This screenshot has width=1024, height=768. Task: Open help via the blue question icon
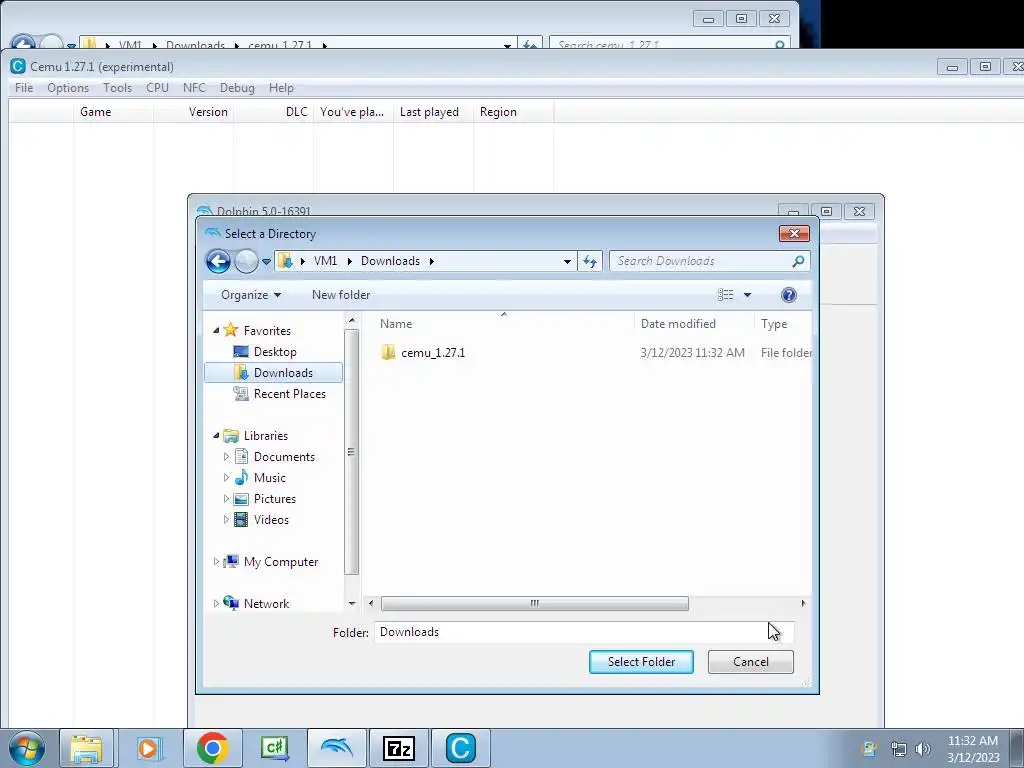click(x=789, y=295)
